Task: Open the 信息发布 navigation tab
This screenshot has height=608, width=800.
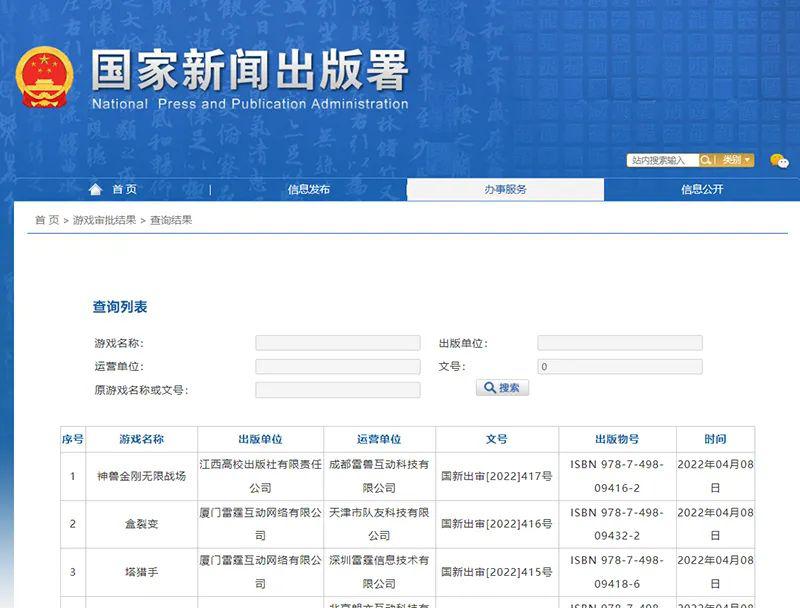Action: pyautogui.click(x=309, y=190)
